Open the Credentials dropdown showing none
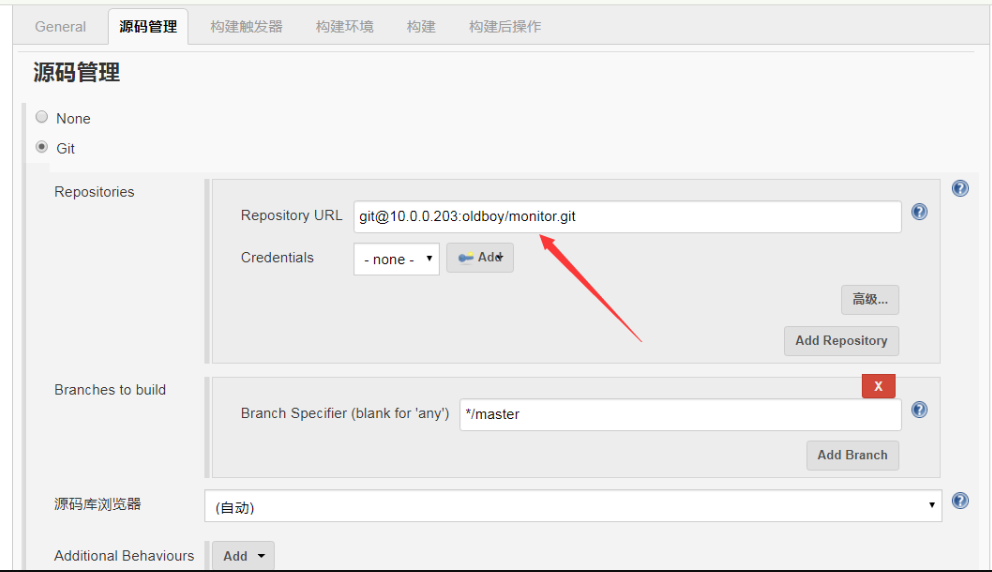The image size is (992, 572). [397, 259]
